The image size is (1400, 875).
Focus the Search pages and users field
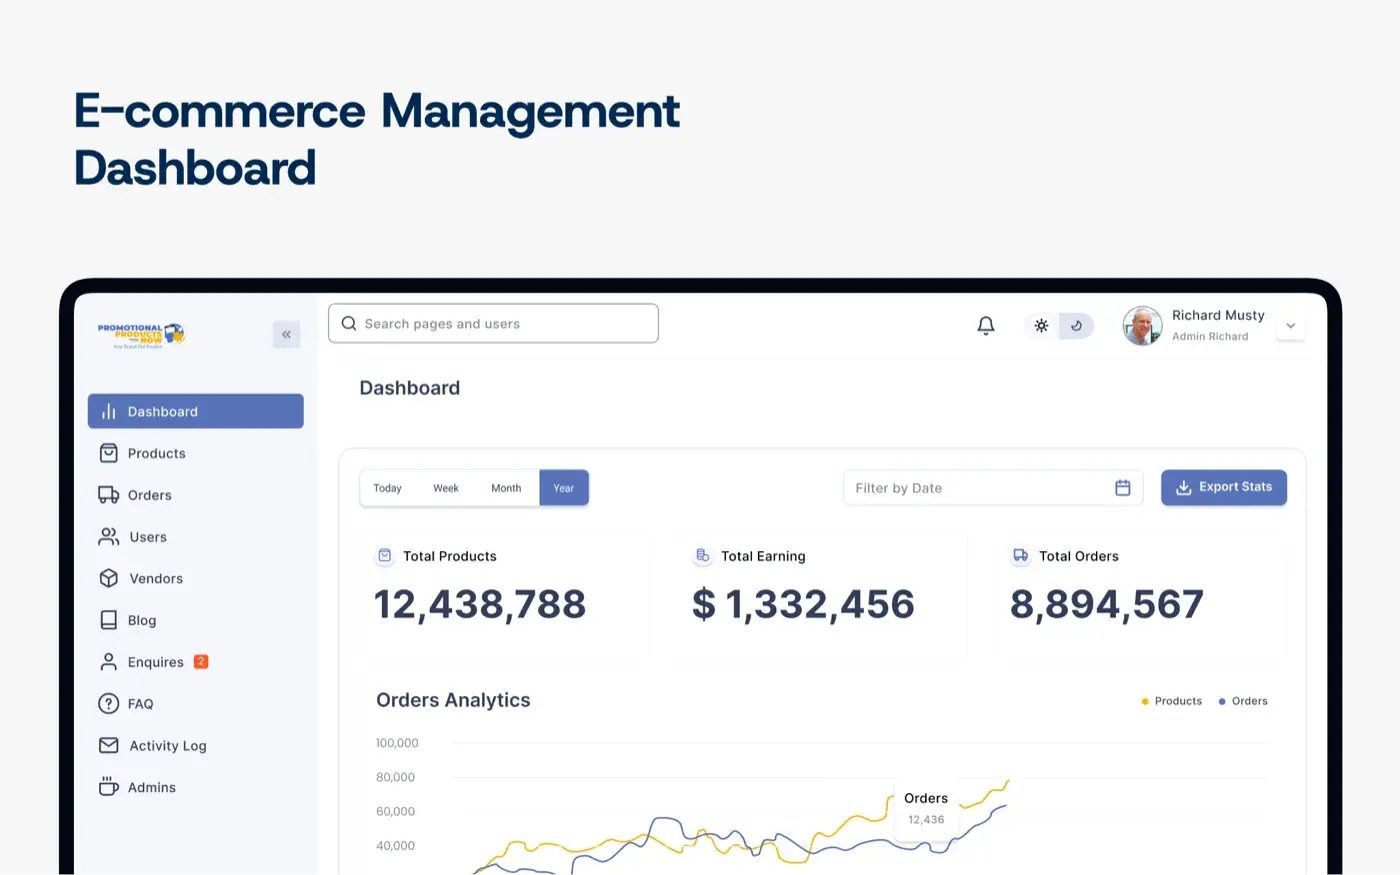pos(493,324)
